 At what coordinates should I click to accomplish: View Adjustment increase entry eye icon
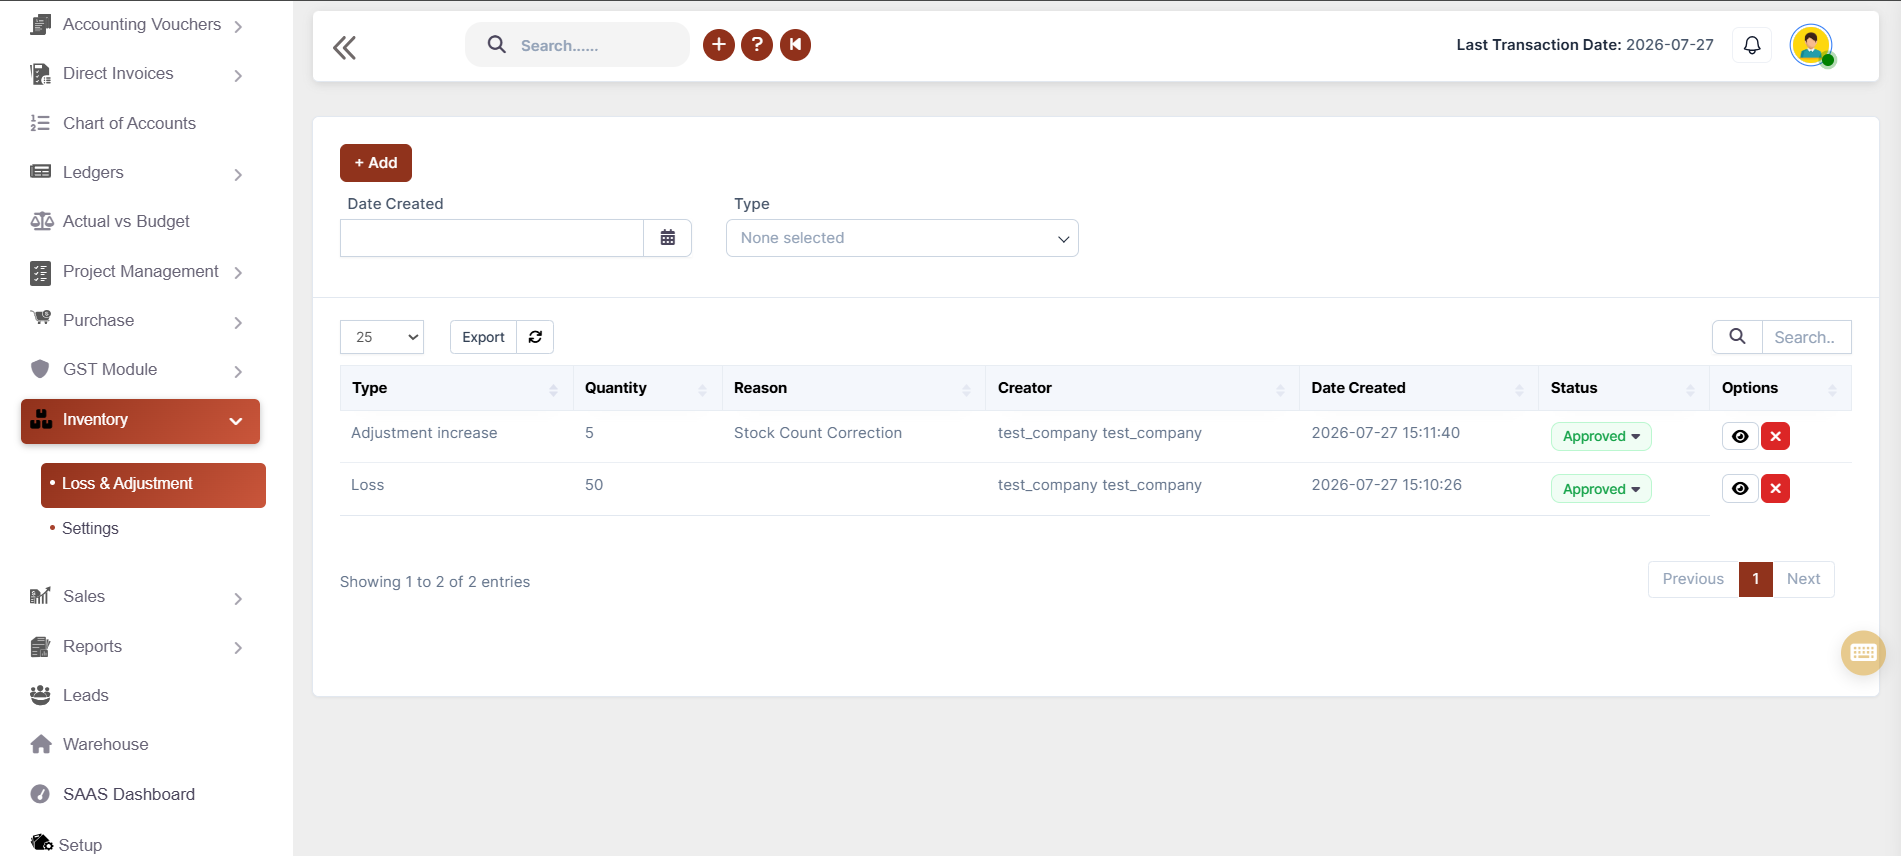pos(1740,436)
